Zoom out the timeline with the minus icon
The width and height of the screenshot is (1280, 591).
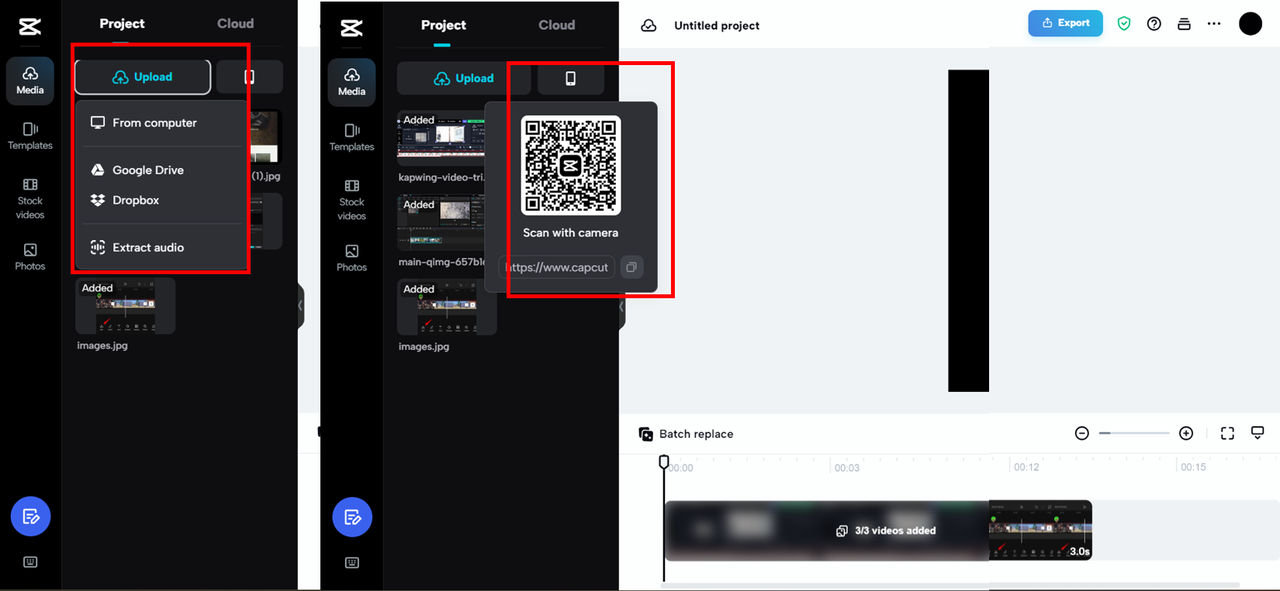(1082, 433)
